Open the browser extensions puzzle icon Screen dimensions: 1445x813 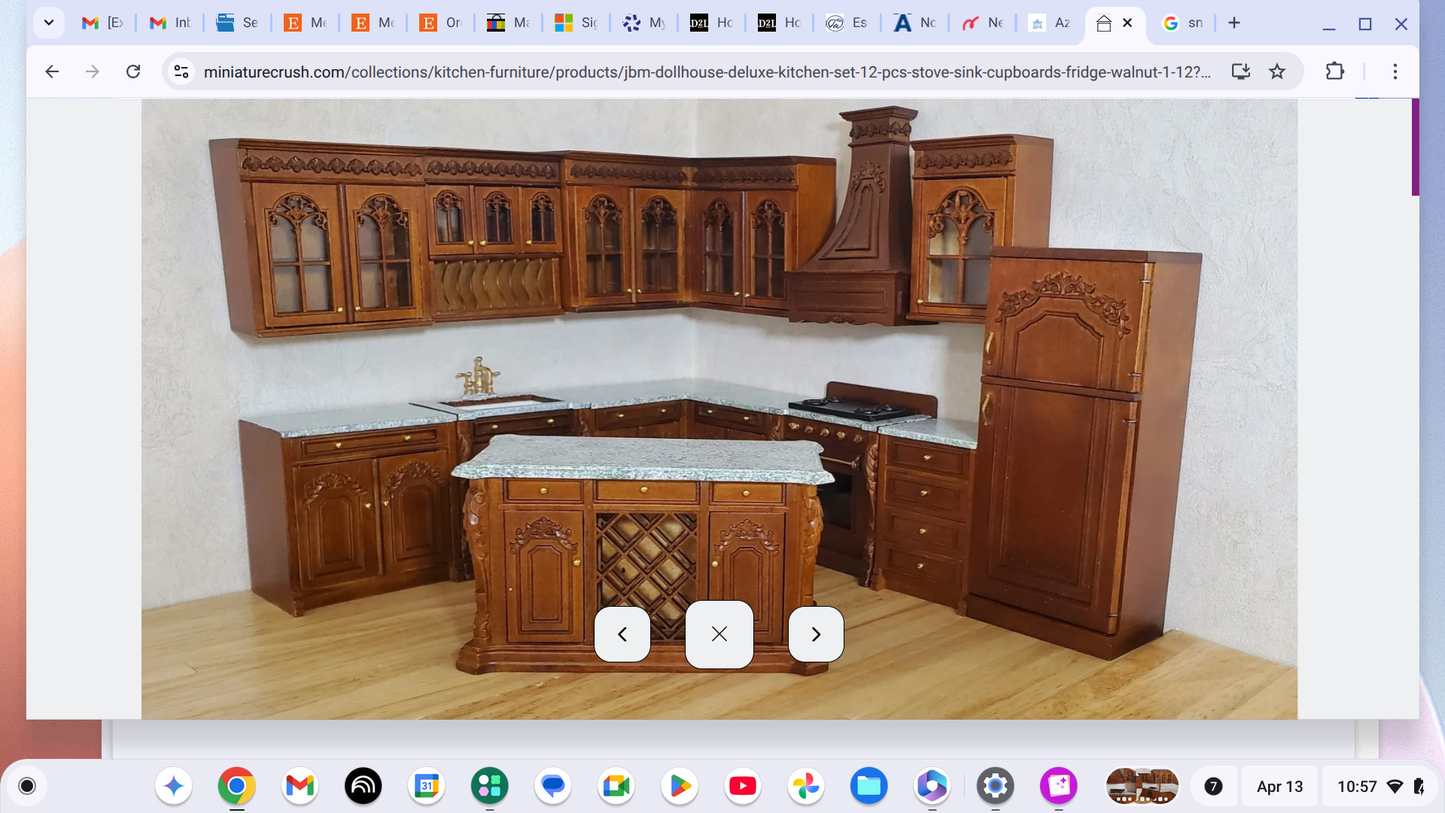pyautogui.click(x=1335, y=71)
